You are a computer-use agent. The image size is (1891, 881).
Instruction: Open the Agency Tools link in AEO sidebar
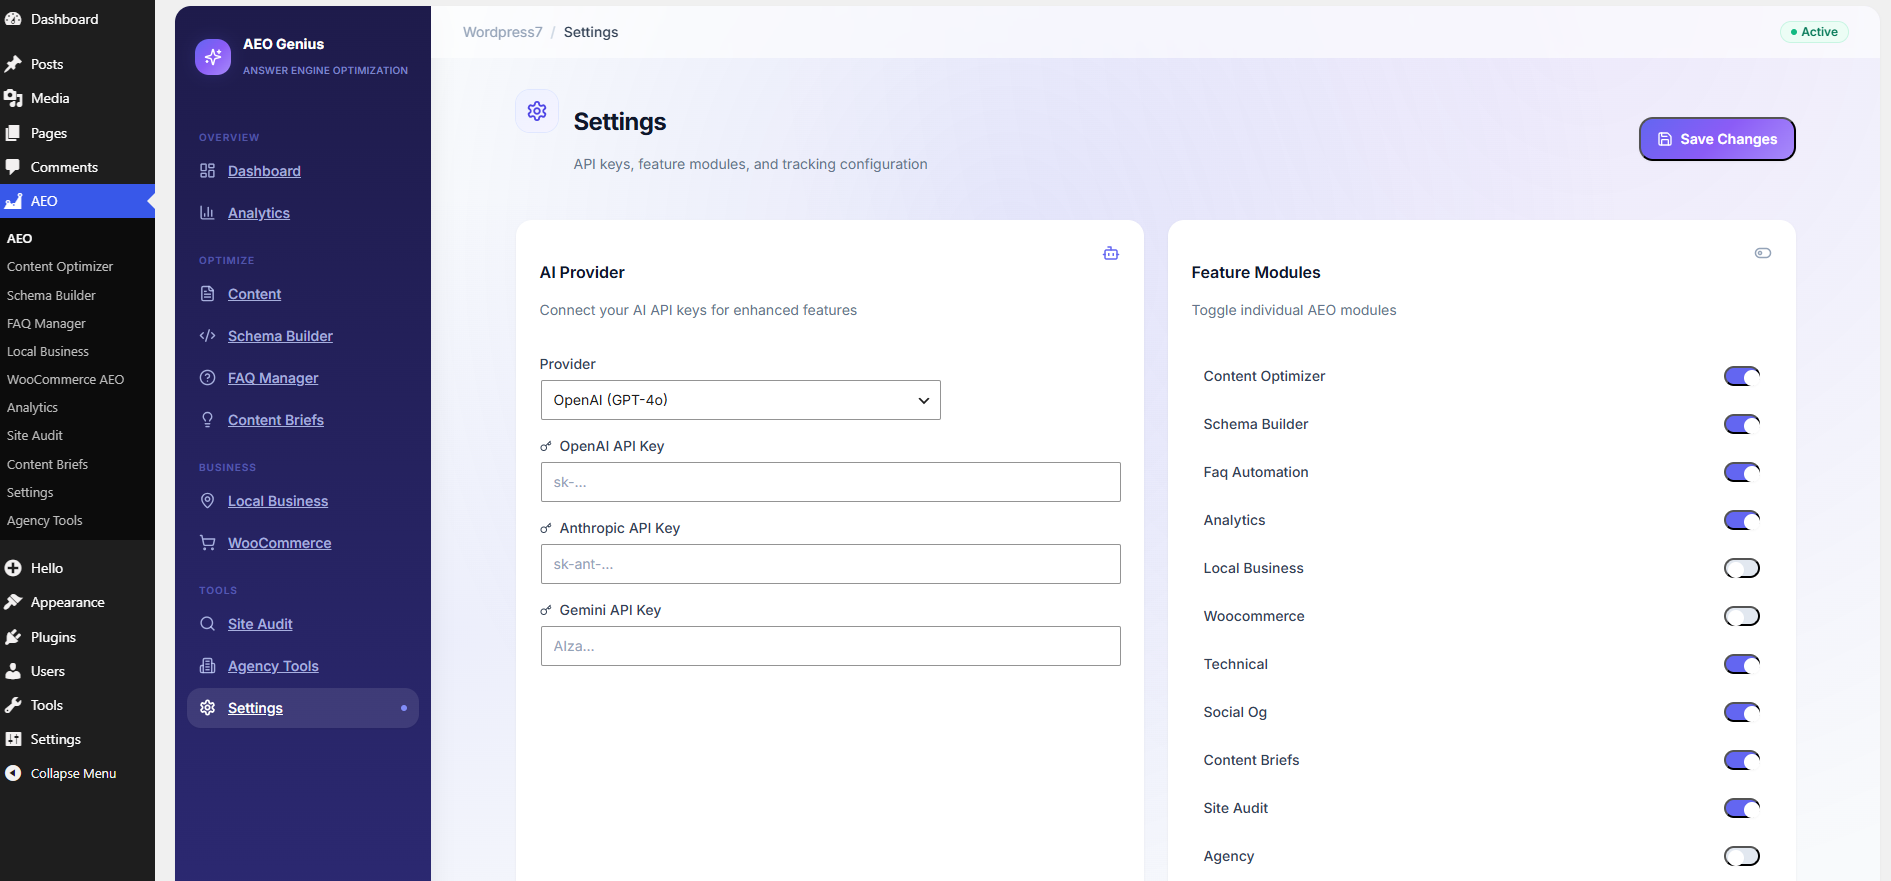click(x=273, y=666)
